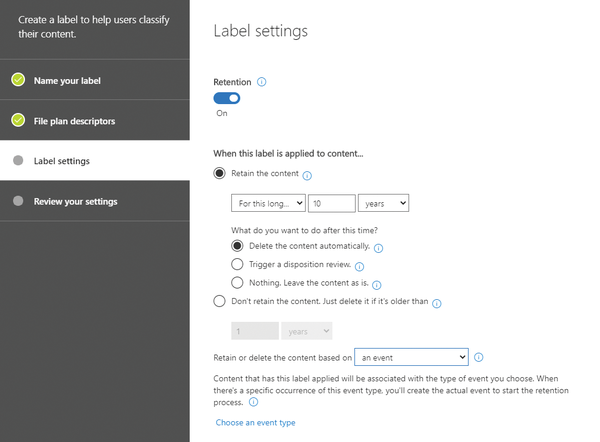Viewport: 600px width, 442px height.
Task: Turn off the Retention toggle switch
Action: pyautogui.click(x=227, y=98)
